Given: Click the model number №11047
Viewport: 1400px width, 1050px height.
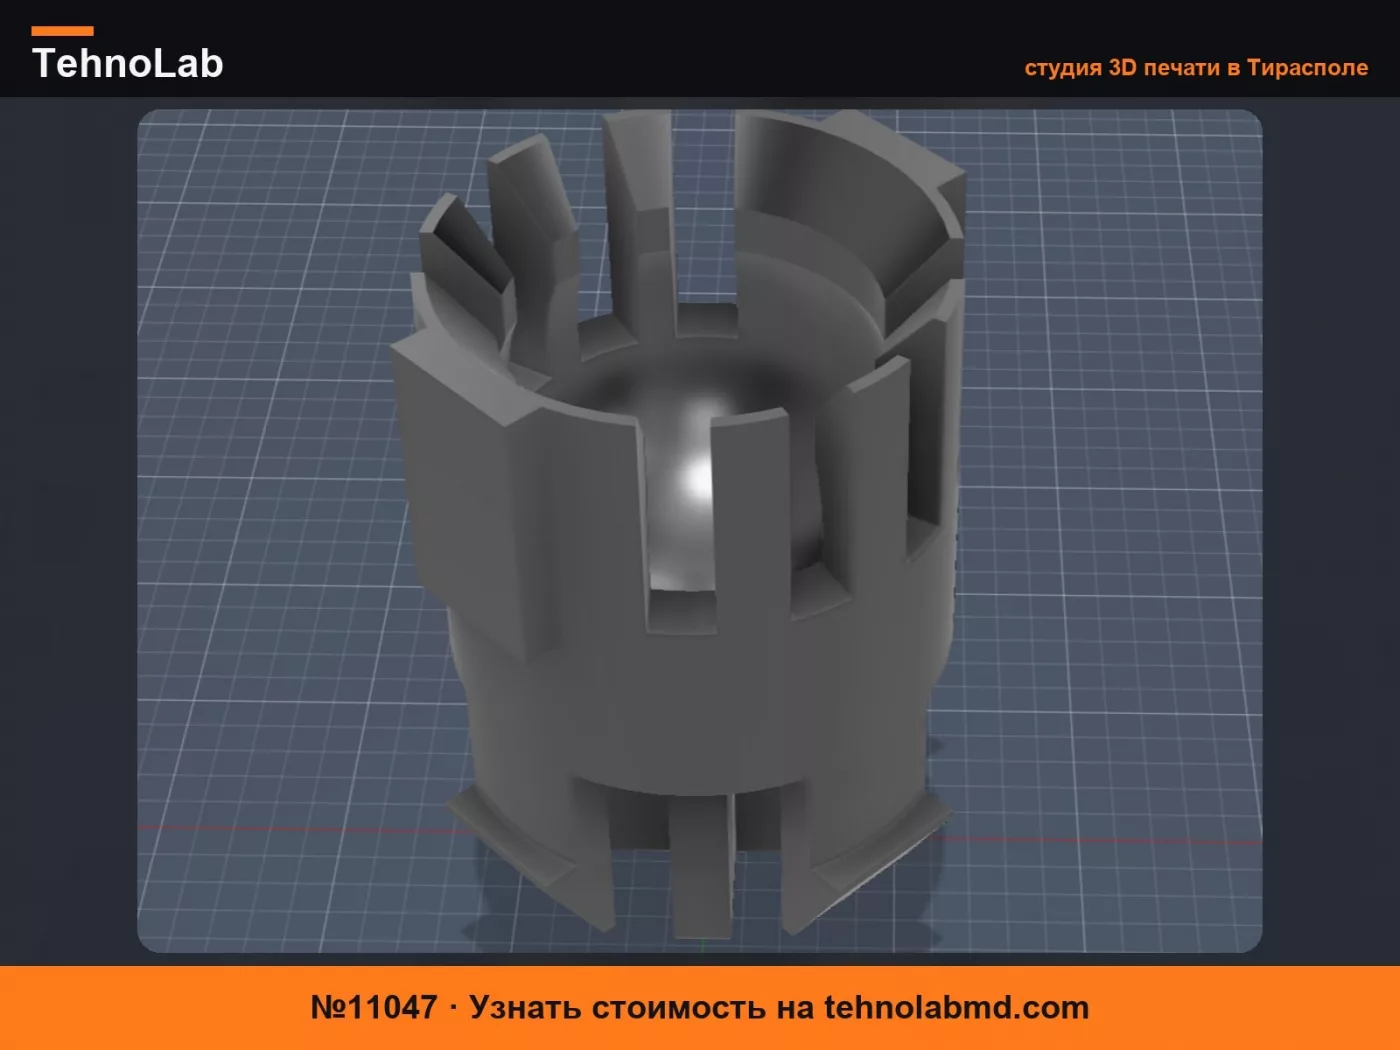Looking at the screenshot, I should click(374, 1007).
